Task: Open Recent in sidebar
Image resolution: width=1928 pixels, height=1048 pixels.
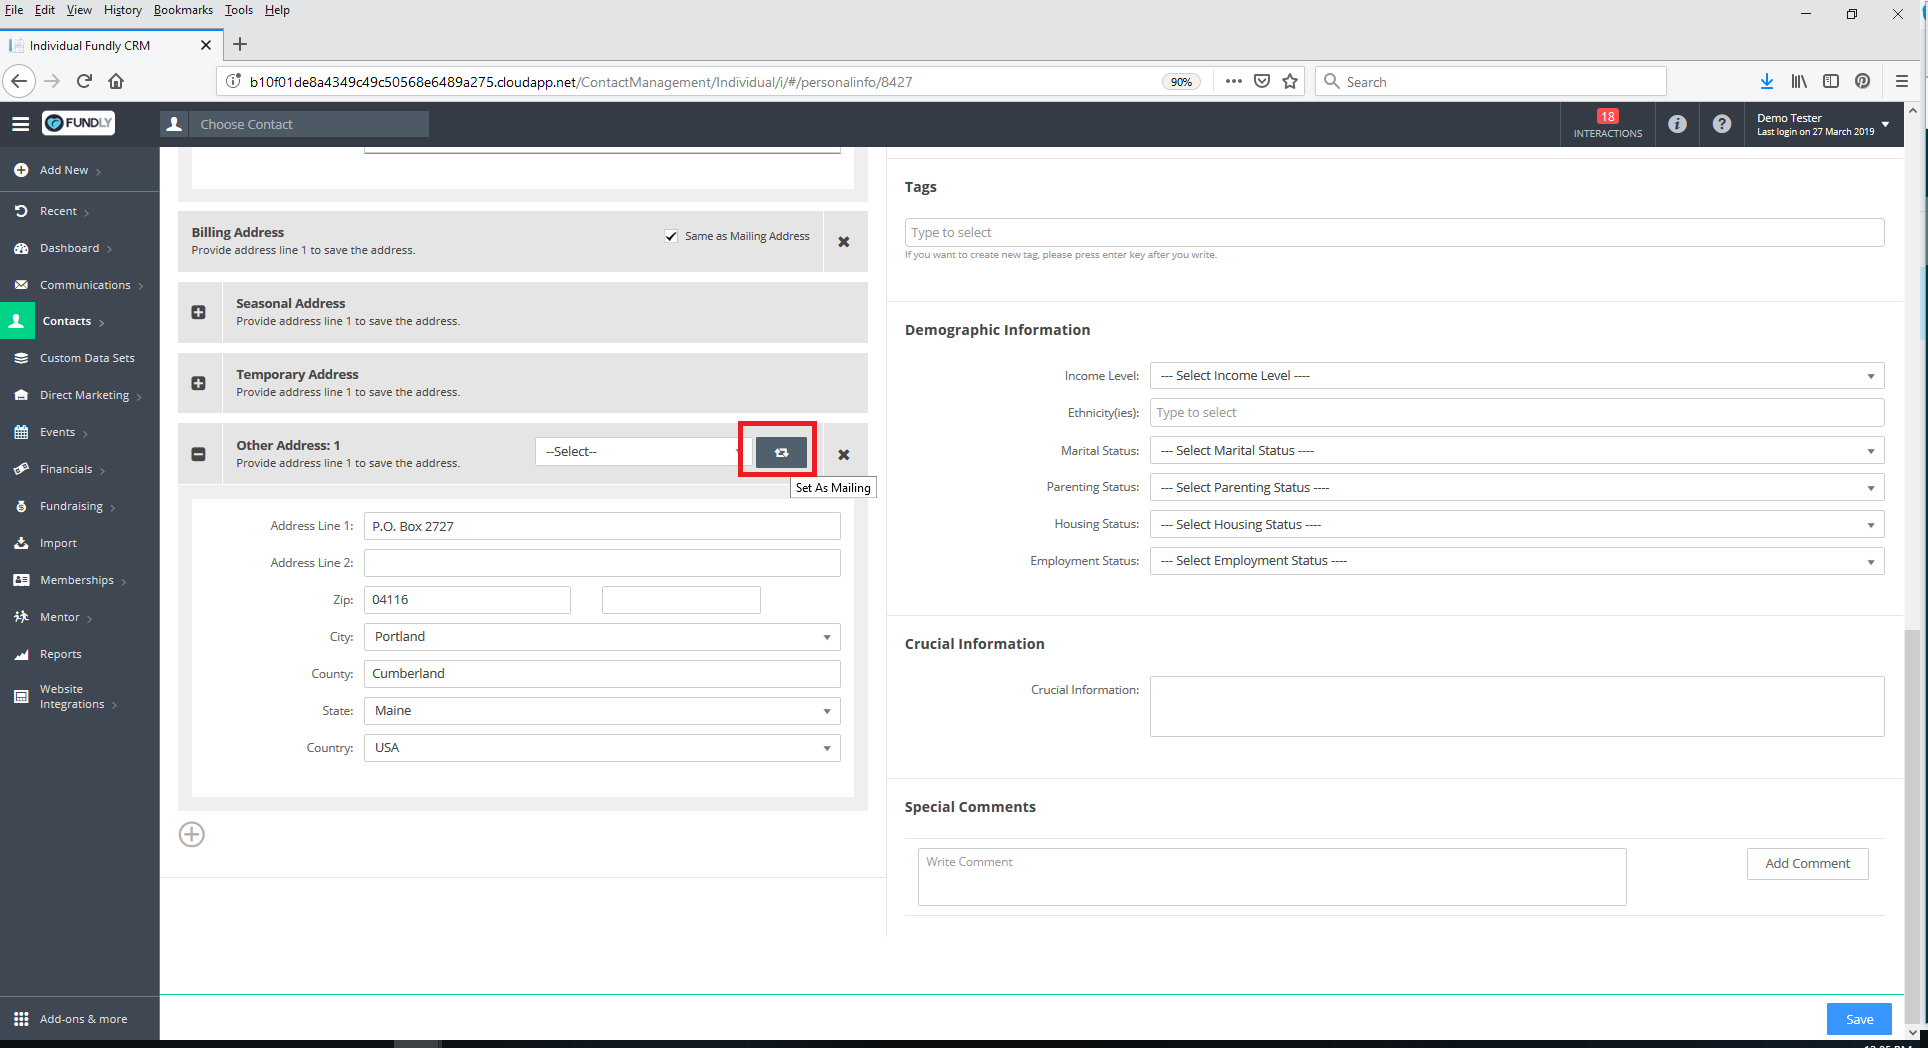Action: 58,211
